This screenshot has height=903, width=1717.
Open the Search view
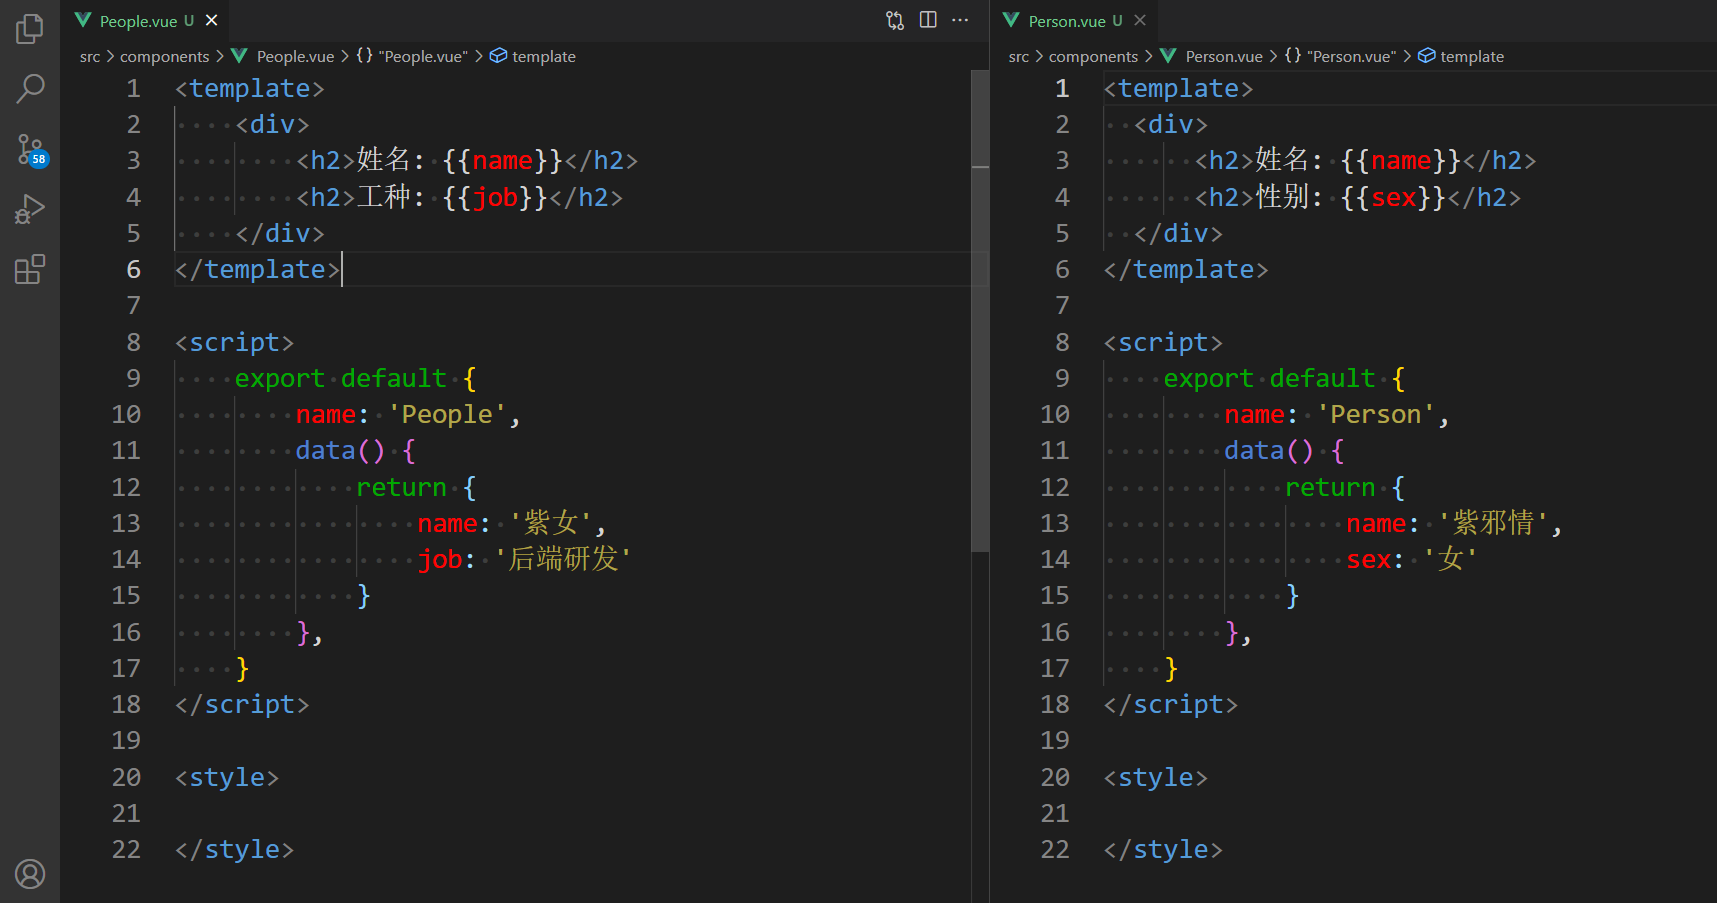click(30, 89)
